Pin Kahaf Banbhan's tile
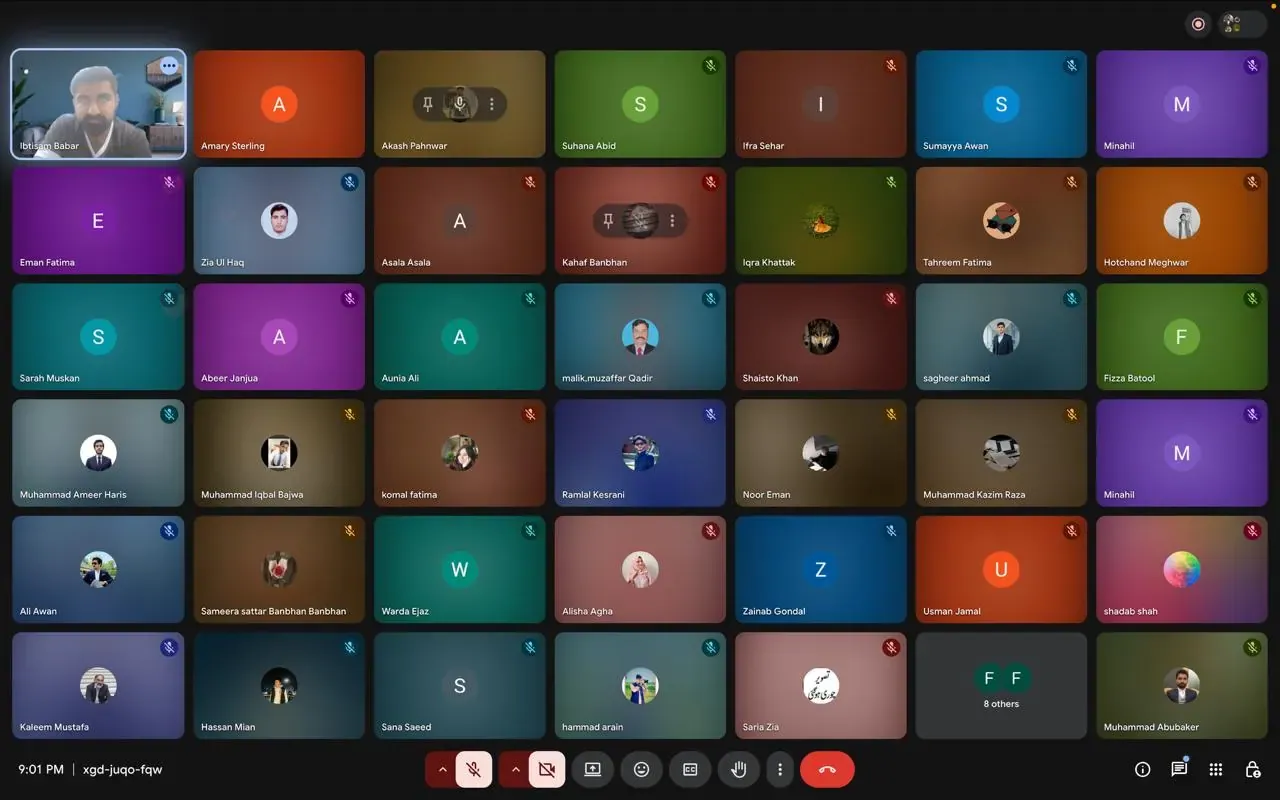The image size is (1280, 800). [608, 220]
